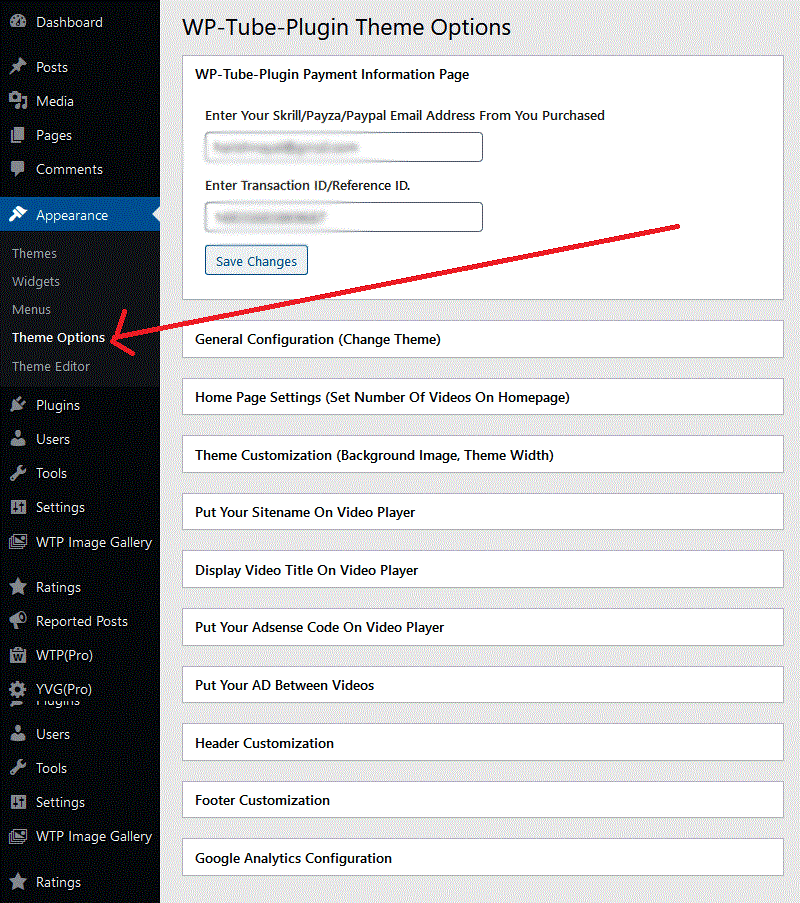Expand the General Configuration section
The width and height of the screenshot is (800, 903).
point(482,338)
